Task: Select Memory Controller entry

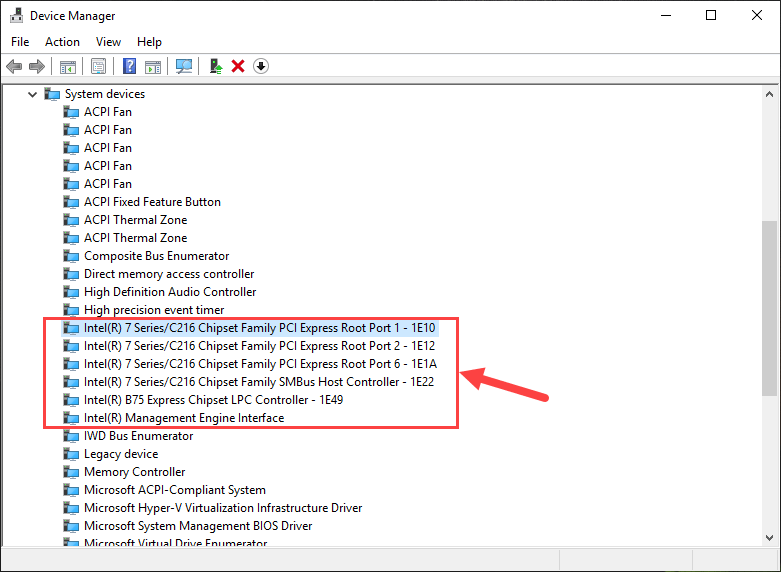Action: coord(134,472)
